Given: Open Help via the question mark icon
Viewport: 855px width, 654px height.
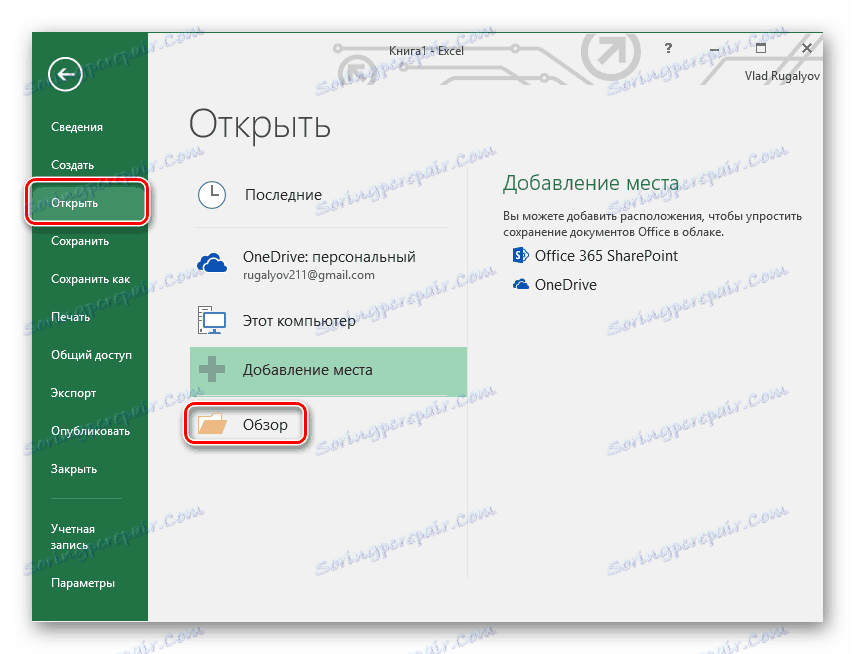Looking at the screenshot, I should [668, 48].
